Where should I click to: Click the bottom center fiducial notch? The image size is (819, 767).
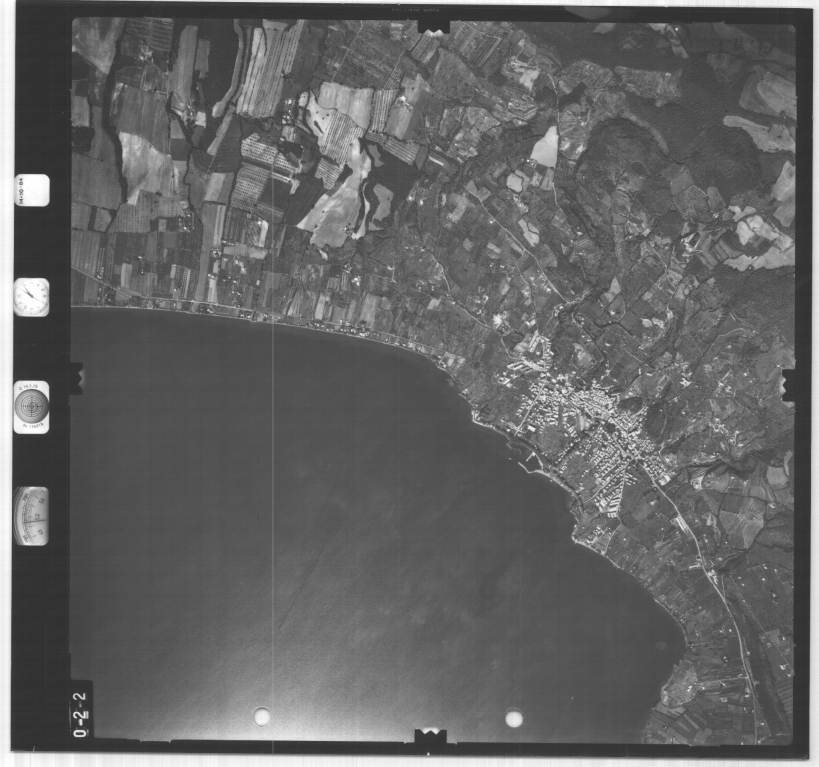point(431,738)
